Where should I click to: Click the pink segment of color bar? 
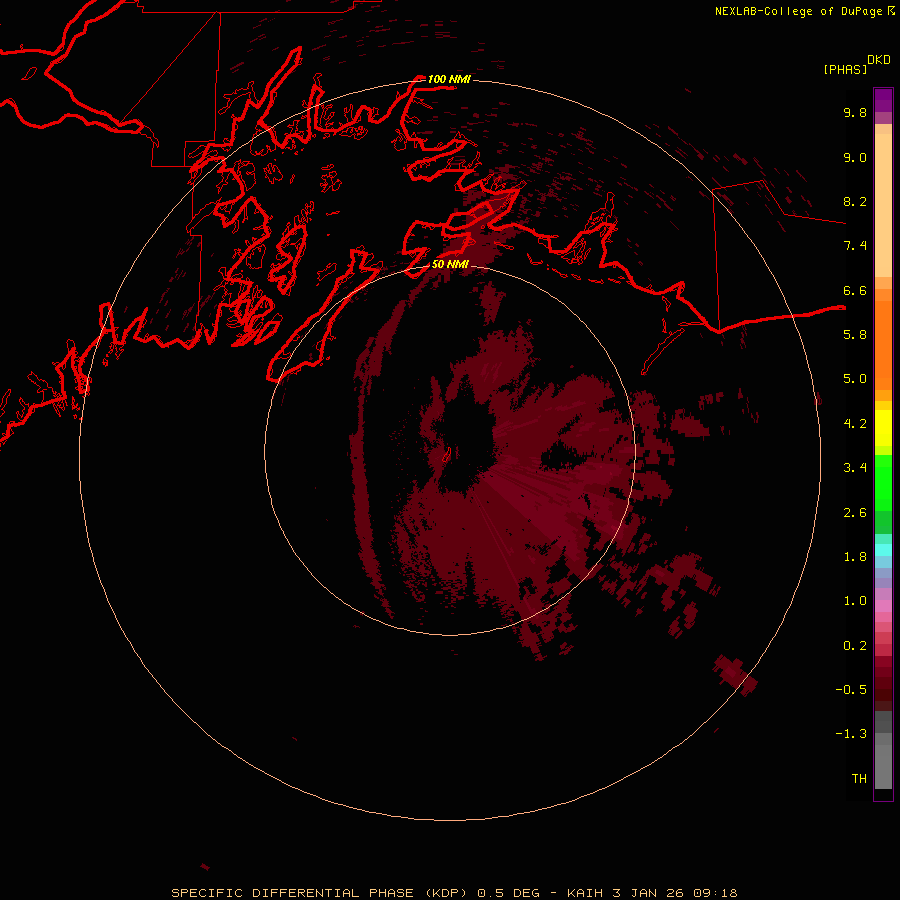click(x=883, y=606)
